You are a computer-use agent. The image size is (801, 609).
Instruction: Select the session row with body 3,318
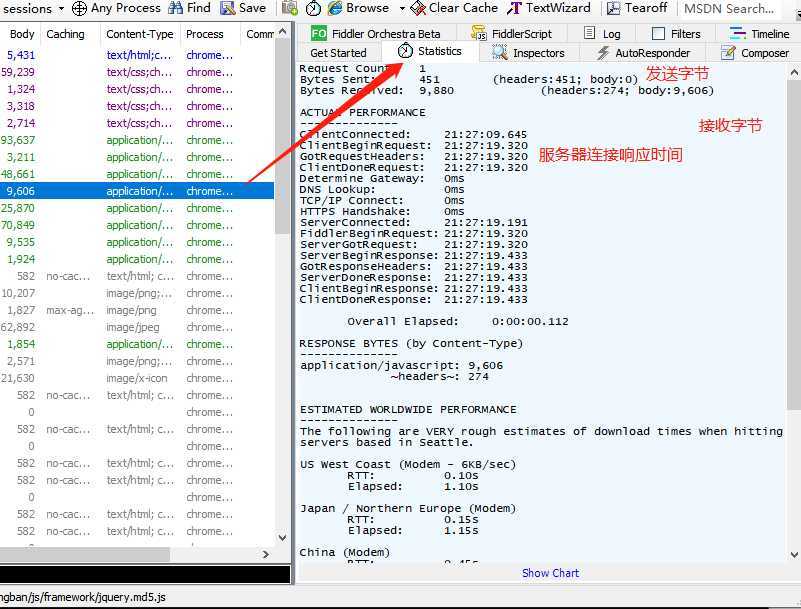[137, 106]
